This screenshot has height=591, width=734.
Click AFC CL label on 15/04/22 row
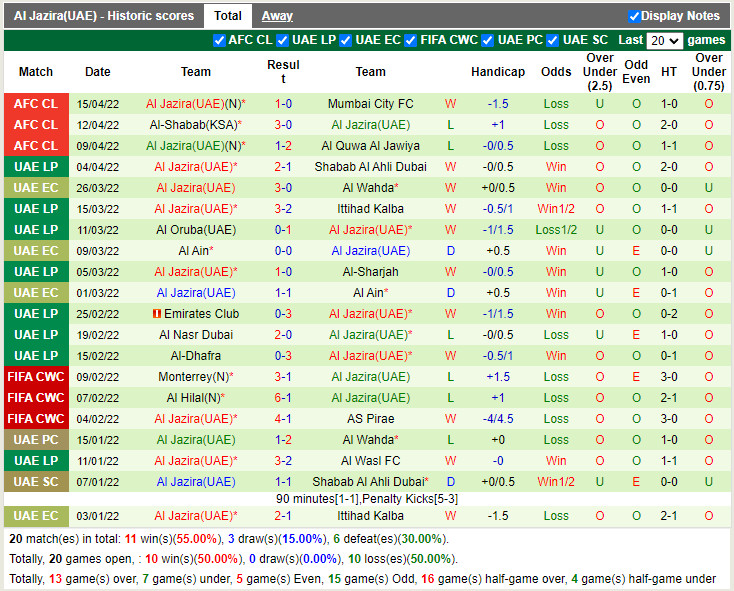(x=36, y=104)
